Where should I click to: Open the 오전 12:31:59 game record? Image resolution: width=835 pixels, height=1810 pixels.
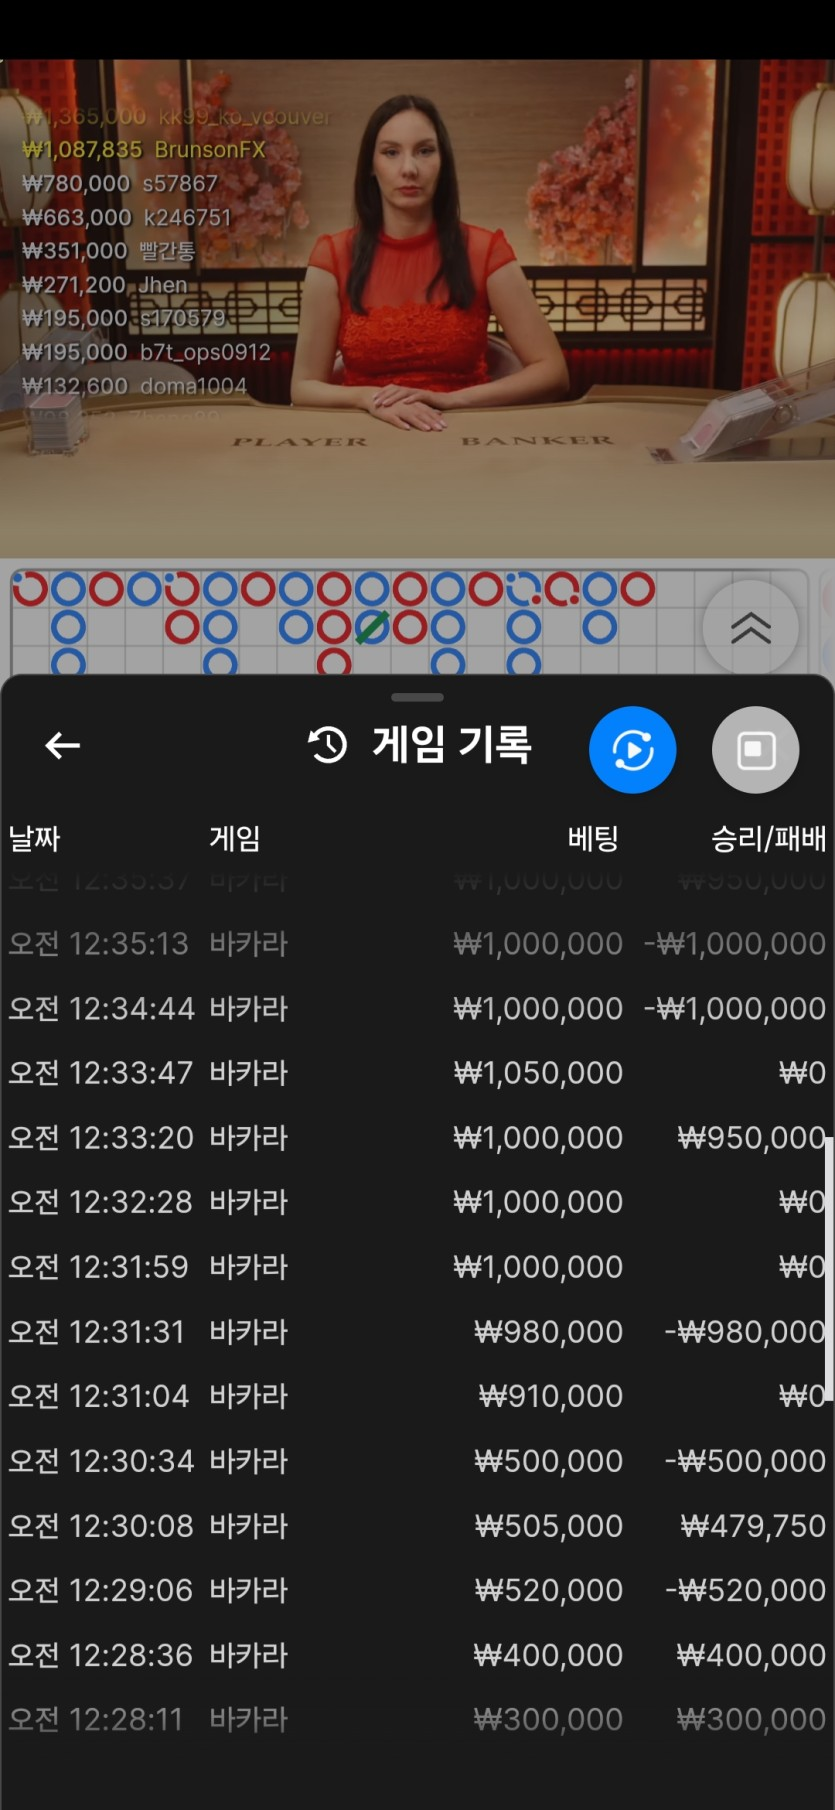coord(417,1267)
